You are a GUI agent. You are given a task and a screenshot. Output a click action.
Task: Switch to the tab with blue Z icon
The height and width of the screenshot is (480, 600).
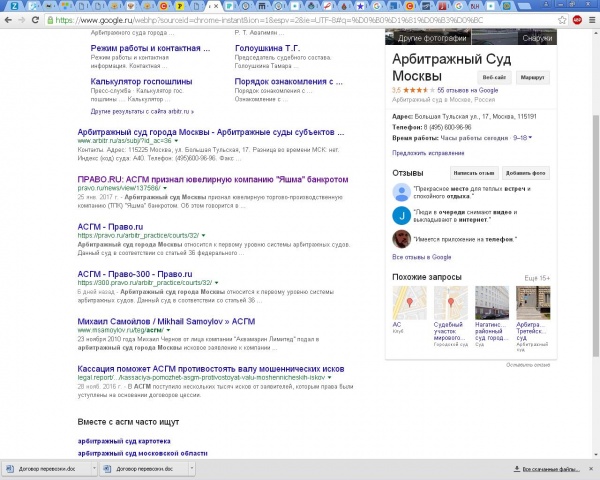coord(14,6)
